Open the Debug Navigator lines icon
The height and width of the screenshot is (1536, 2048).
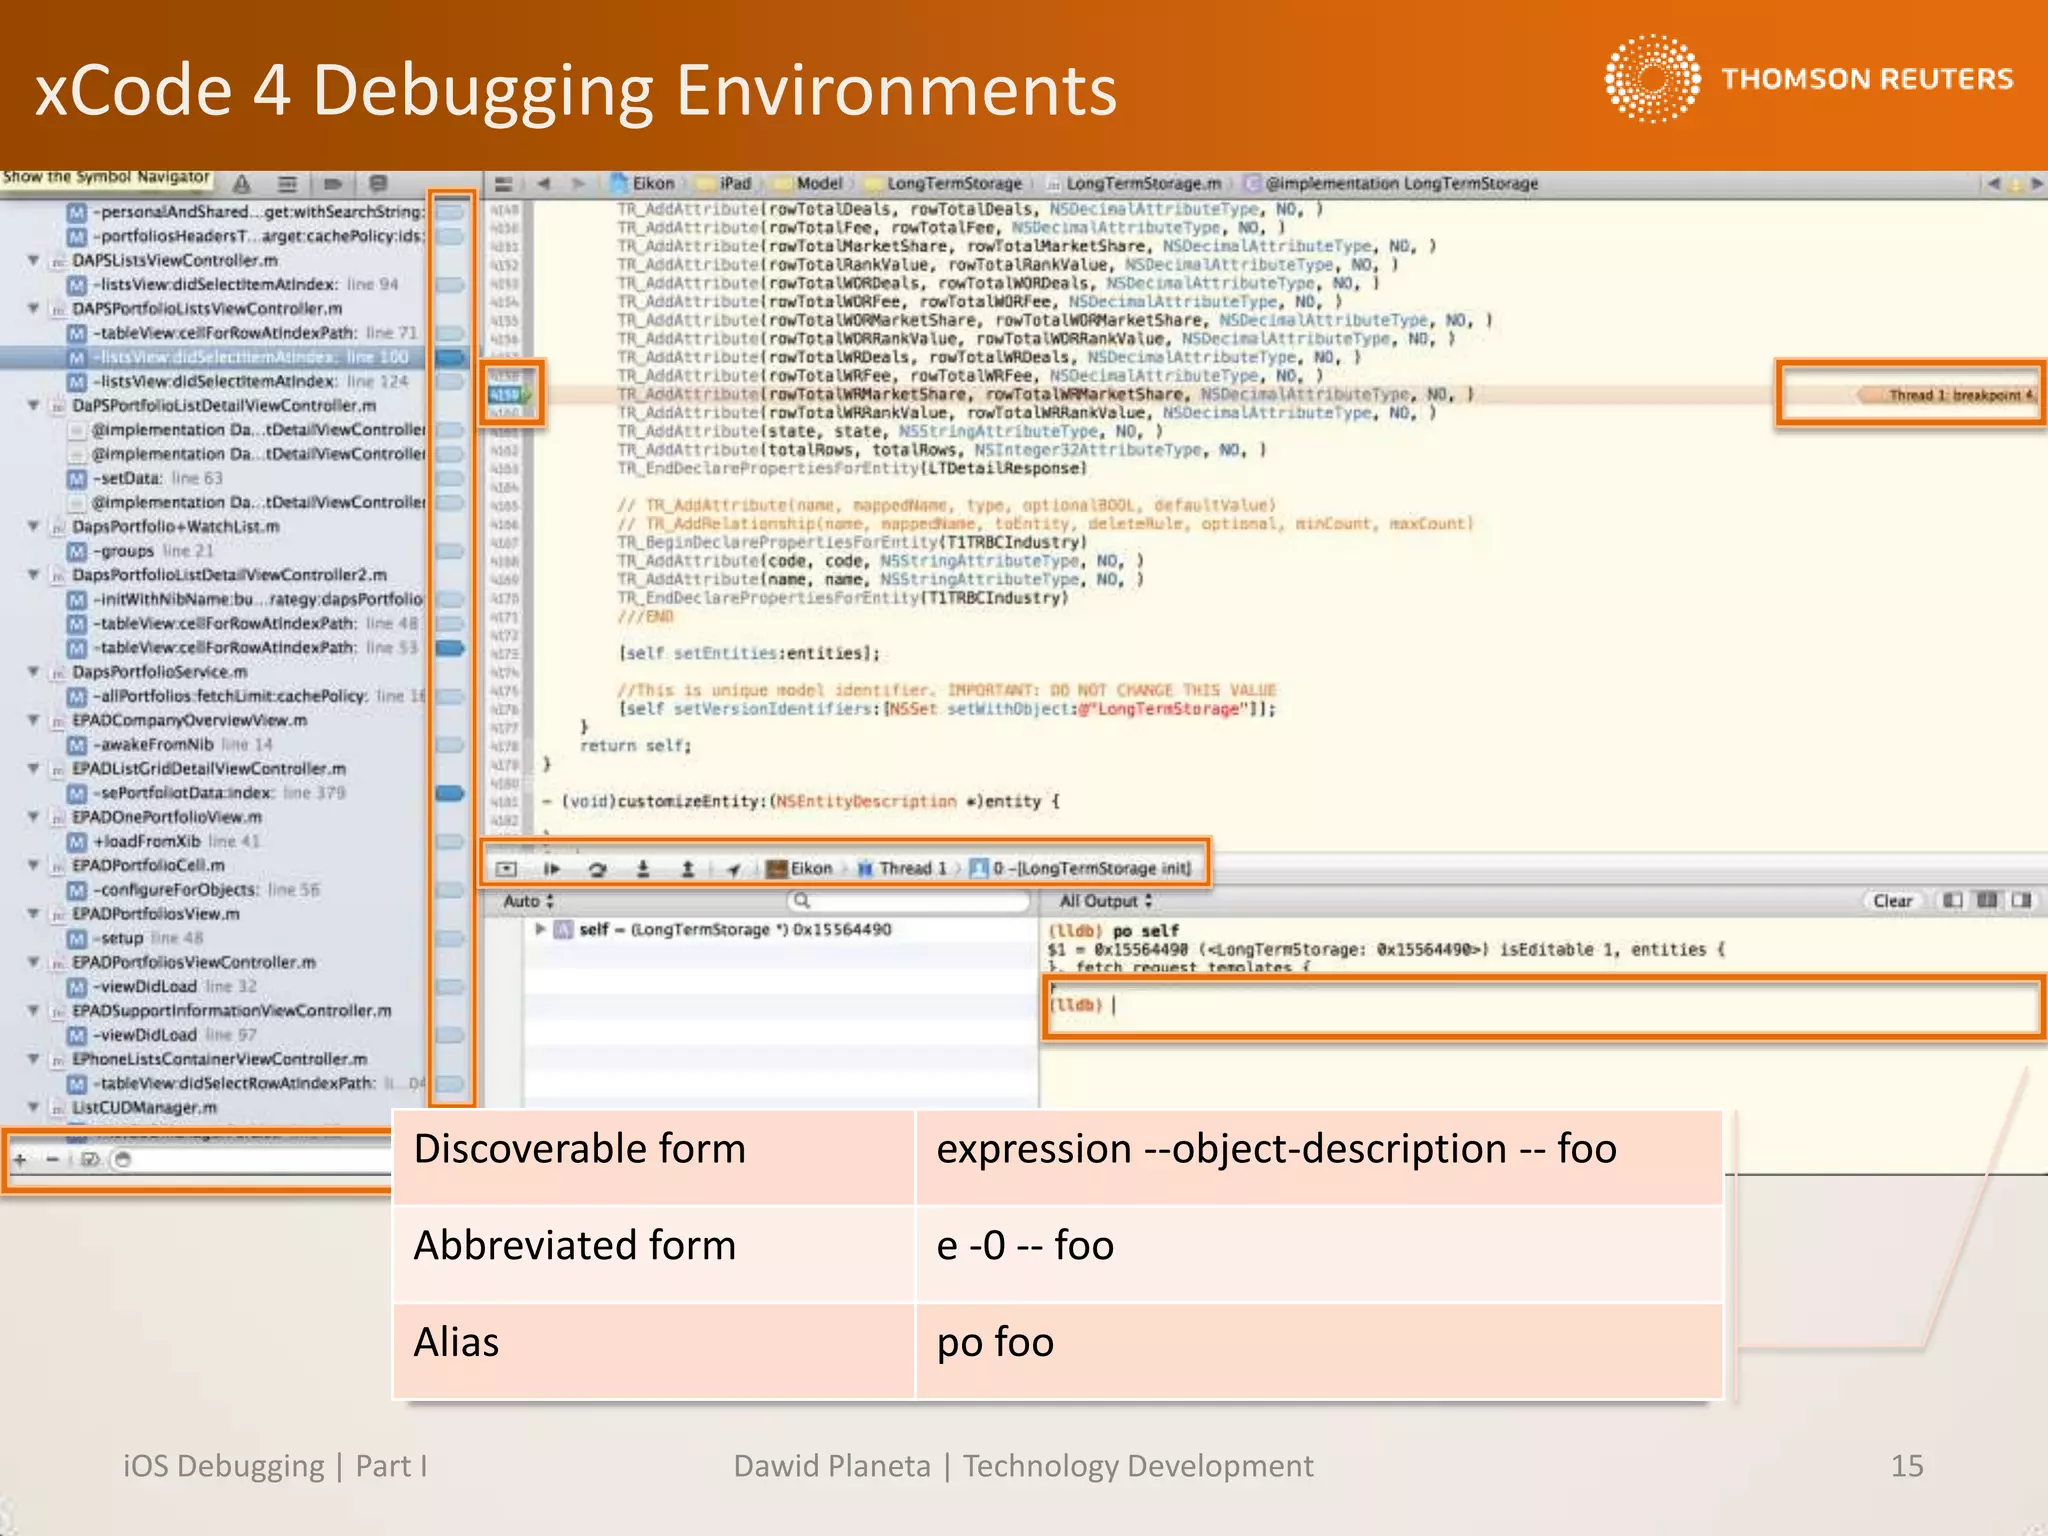pos(287,184)
